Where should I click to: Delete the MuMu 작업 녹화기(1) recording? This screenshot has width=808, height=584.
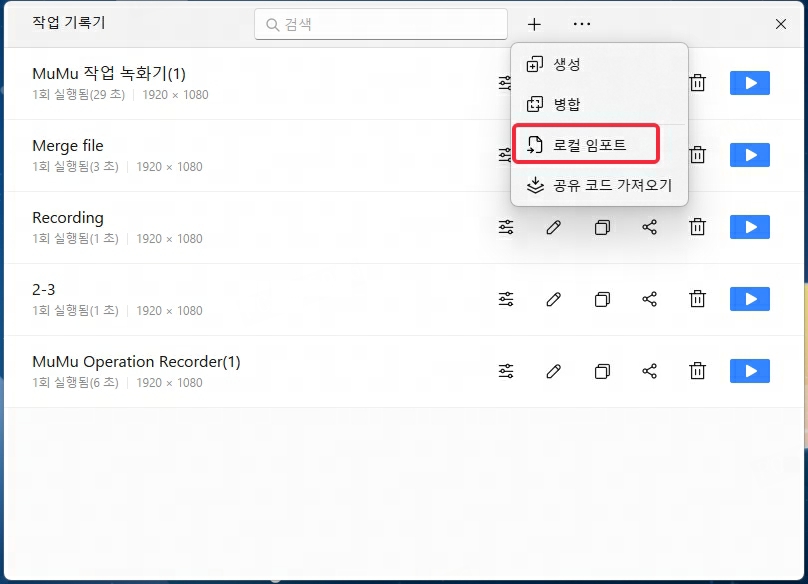coord(697,83)
